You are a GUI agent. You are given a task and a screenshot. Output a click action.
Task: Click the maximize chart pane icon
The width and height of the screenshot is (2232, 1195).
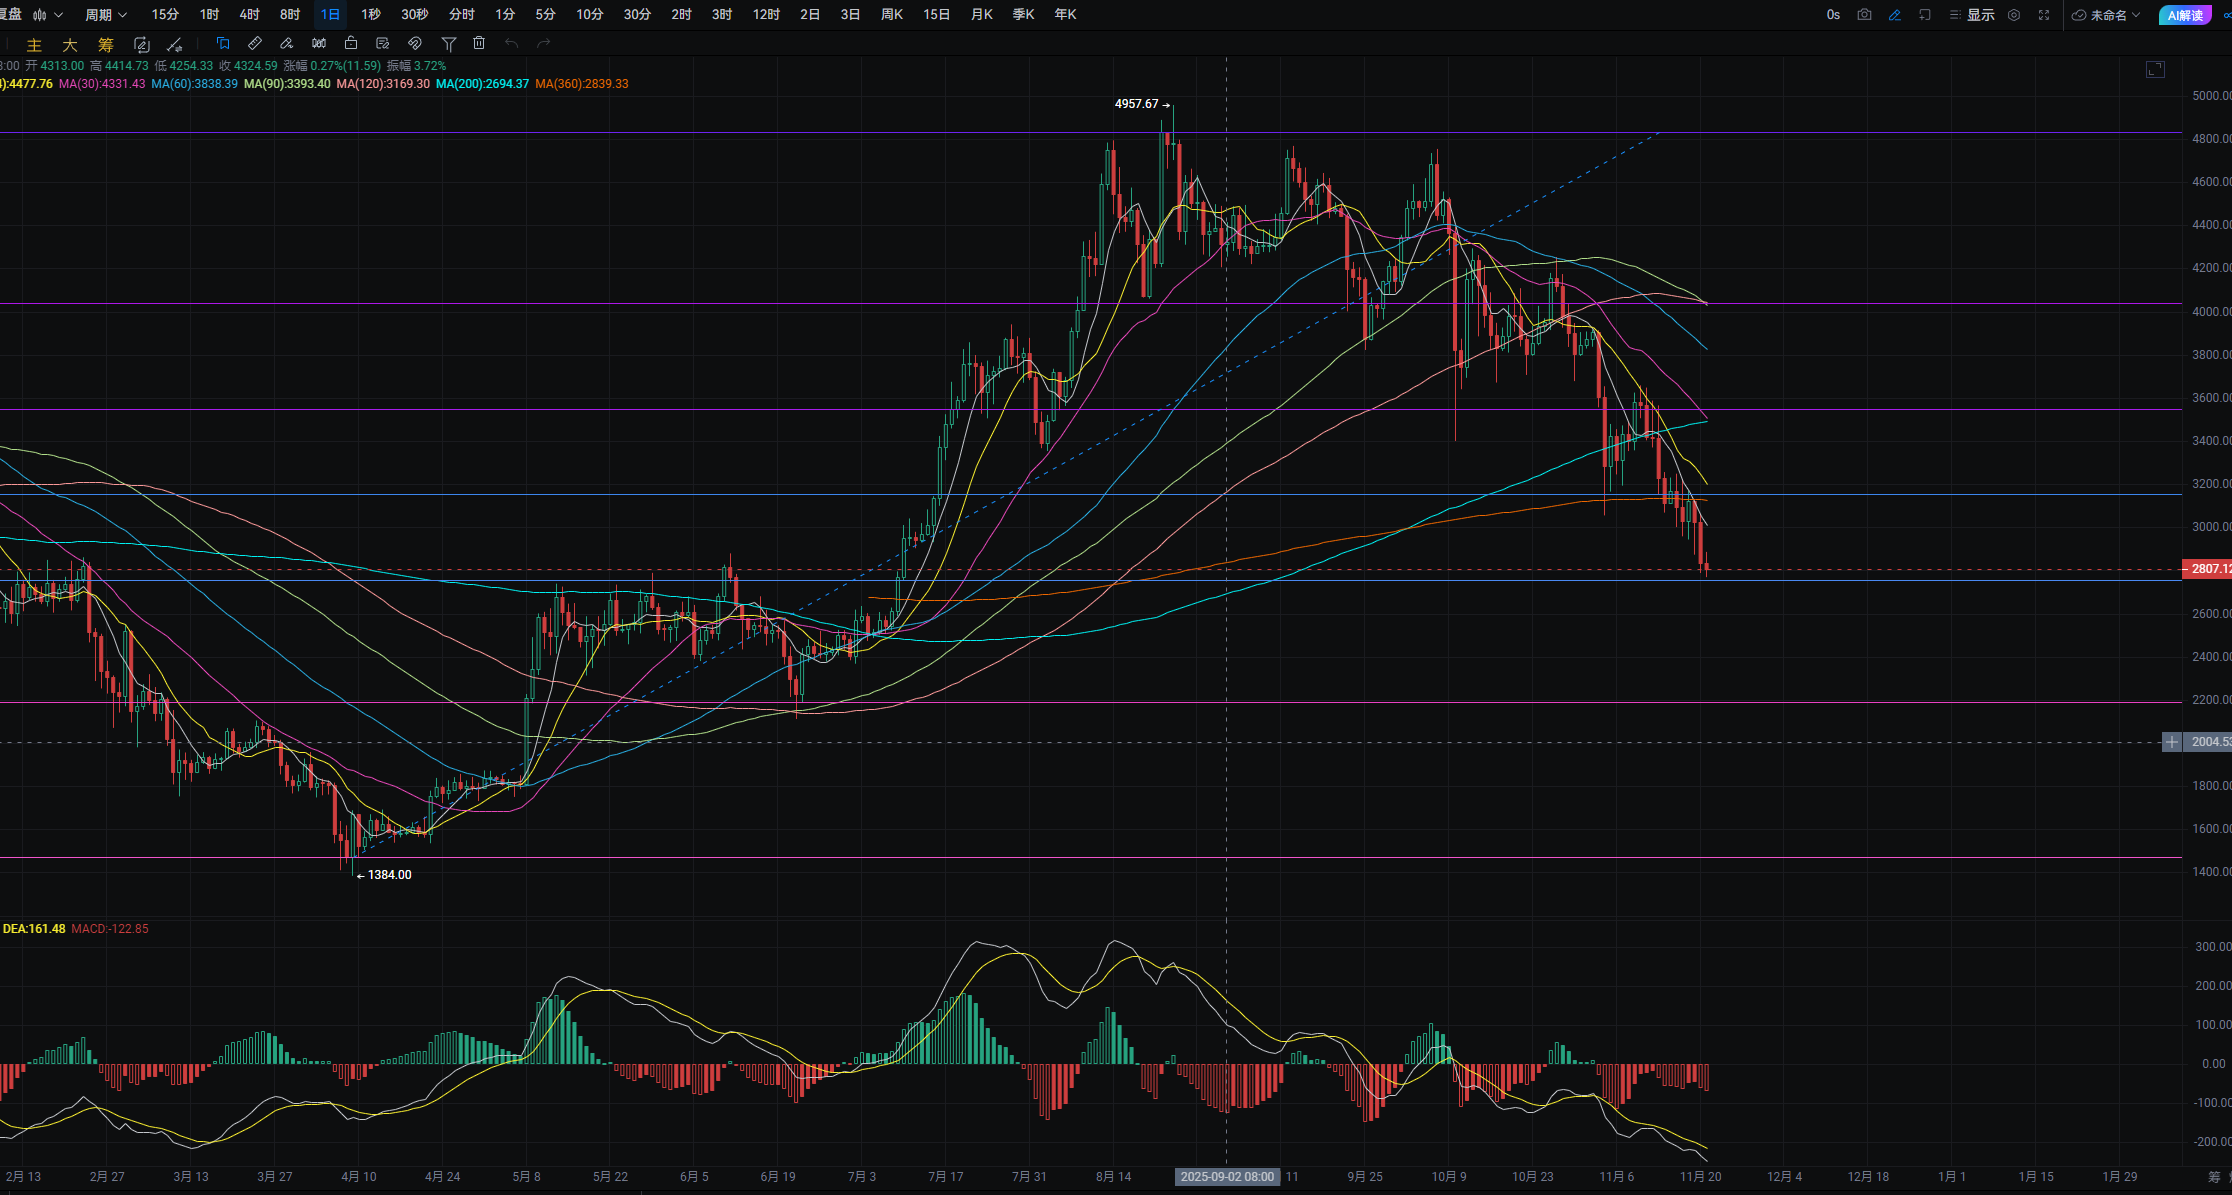click(2155, 69)
